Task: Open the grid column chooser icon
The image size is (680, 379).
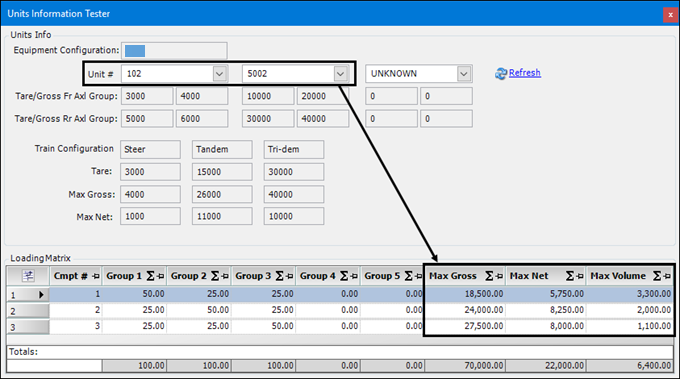Action: [x=28, y=276]
